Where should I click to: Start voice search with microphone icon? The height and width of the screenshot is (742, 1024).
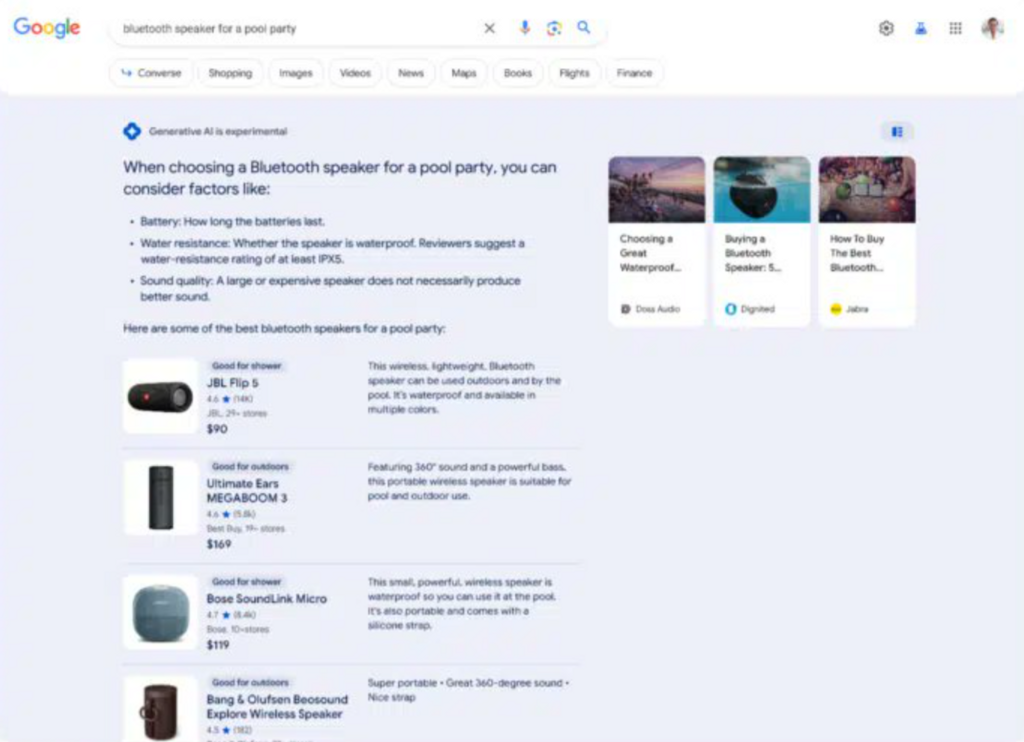[524, 27]
